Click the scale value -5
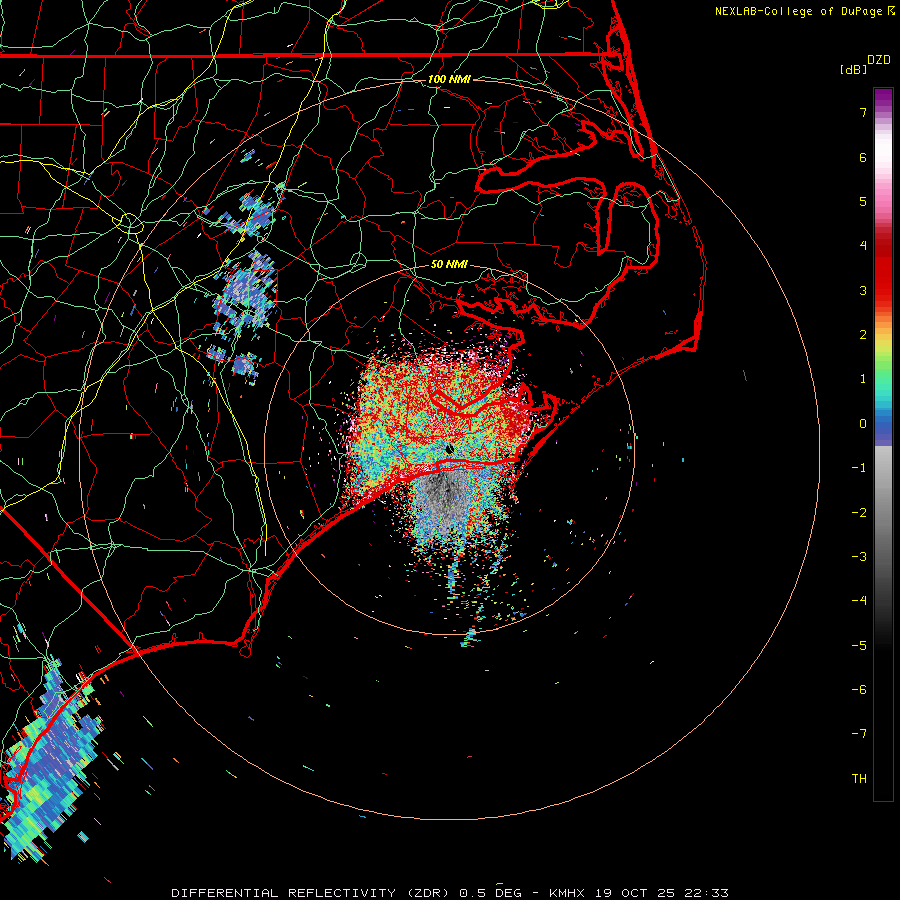The image size is (900, 900). (859, 646)
